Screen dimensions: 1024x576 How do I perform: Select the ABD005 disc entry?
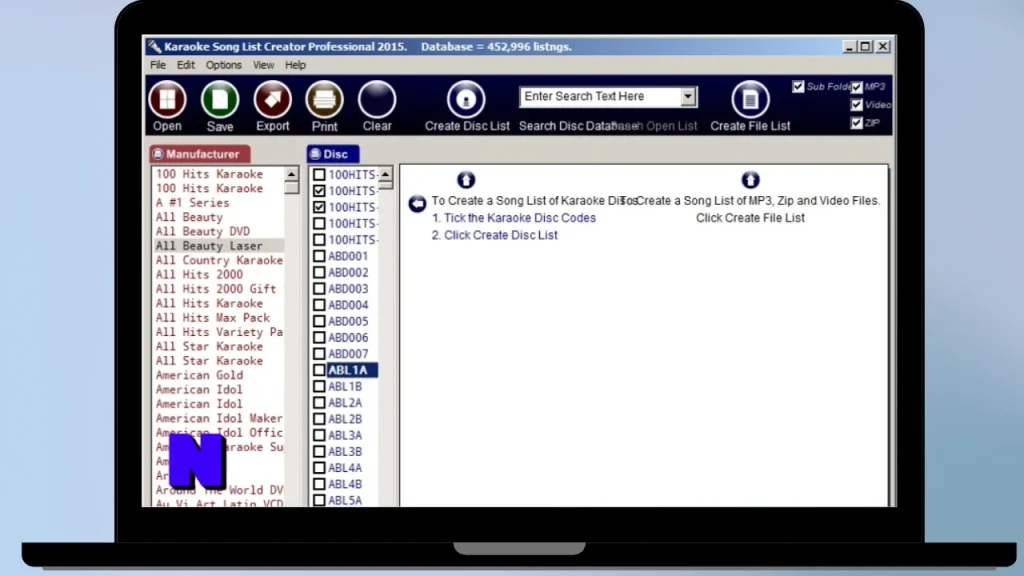pyautogui.click(x=348, y=321)
